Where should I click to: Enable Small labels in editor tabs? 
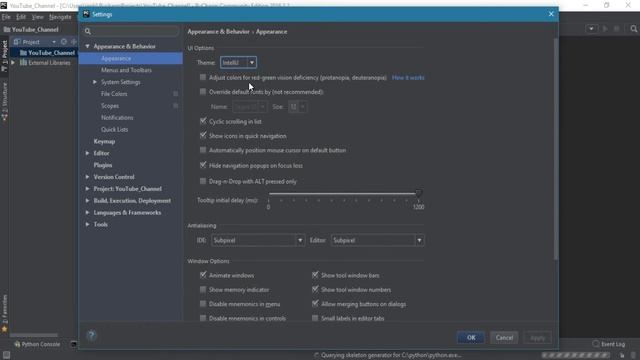pyautogui.click(x=315, y=318)
